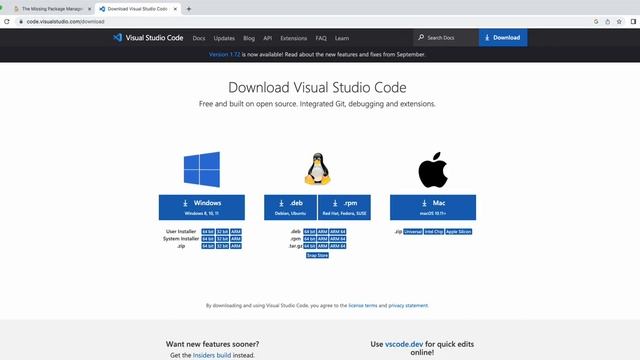
Task: Open the license terms link
Action: click(363, 305)
